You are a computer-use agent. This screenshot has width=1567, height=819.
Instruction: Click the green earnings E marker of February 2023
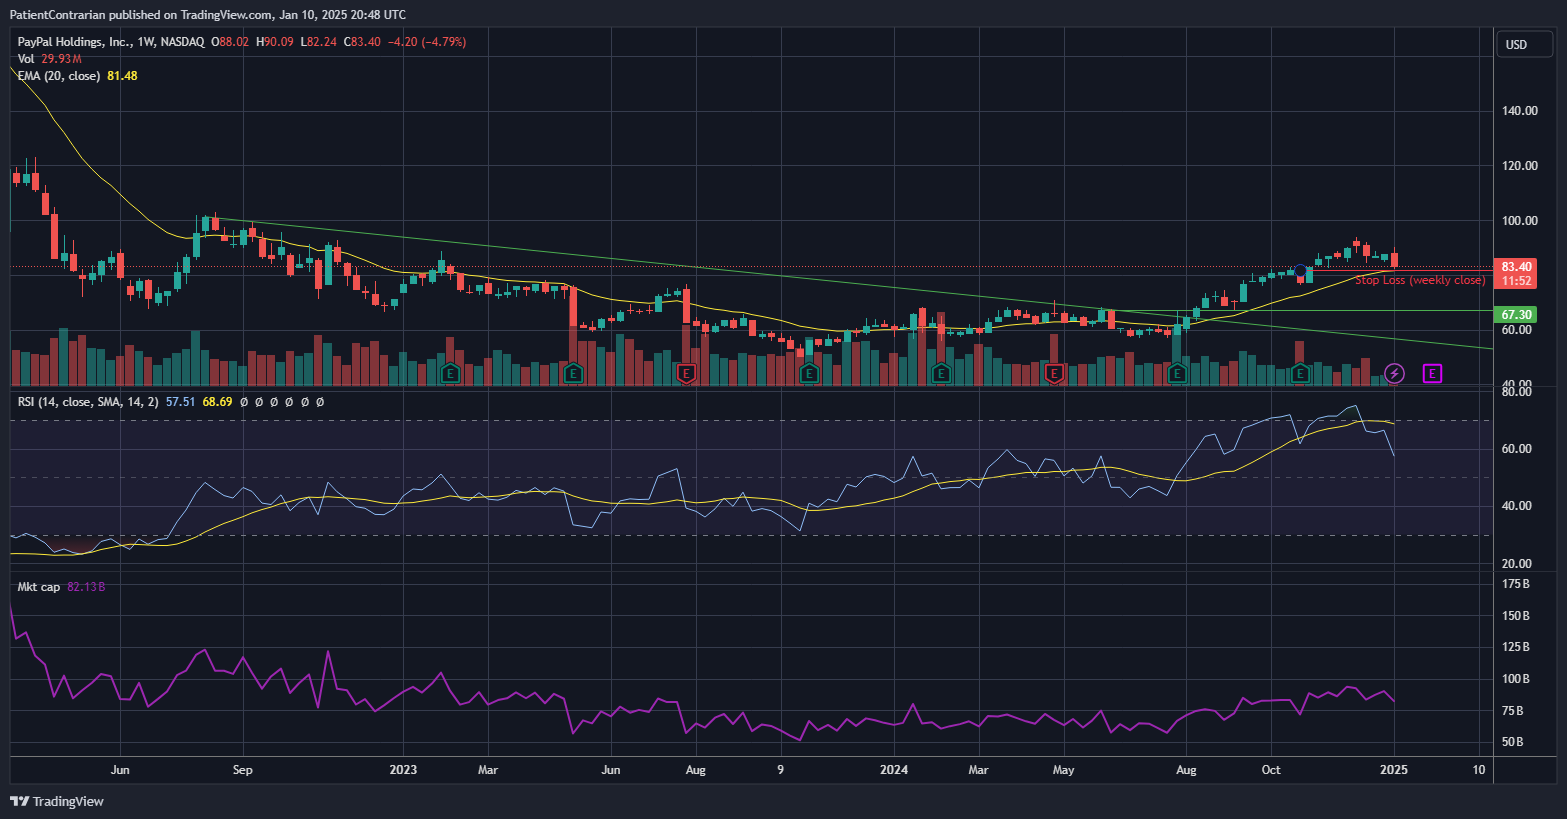pos(450,374)
